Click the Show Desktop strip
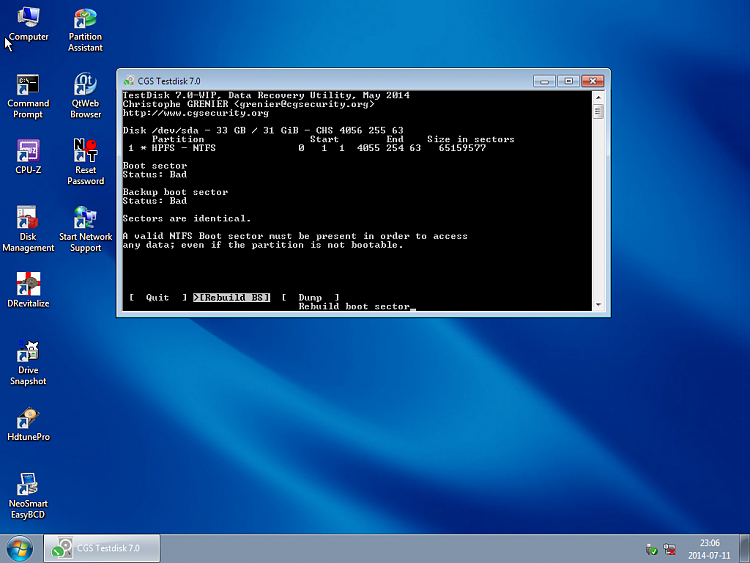The image size is (750, 563). coord(744,548)
